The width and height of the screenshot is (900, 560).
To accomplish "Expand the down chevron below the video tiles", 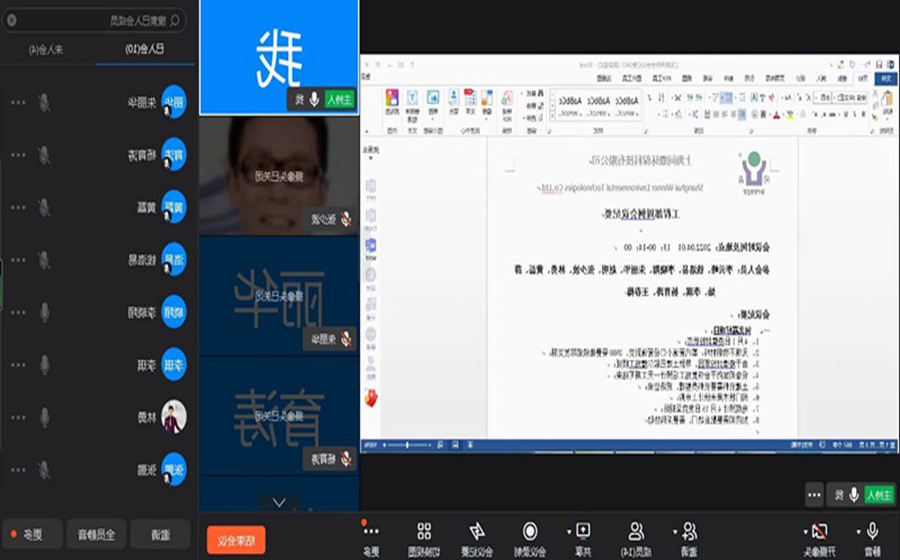I will (x=279, y=502).
